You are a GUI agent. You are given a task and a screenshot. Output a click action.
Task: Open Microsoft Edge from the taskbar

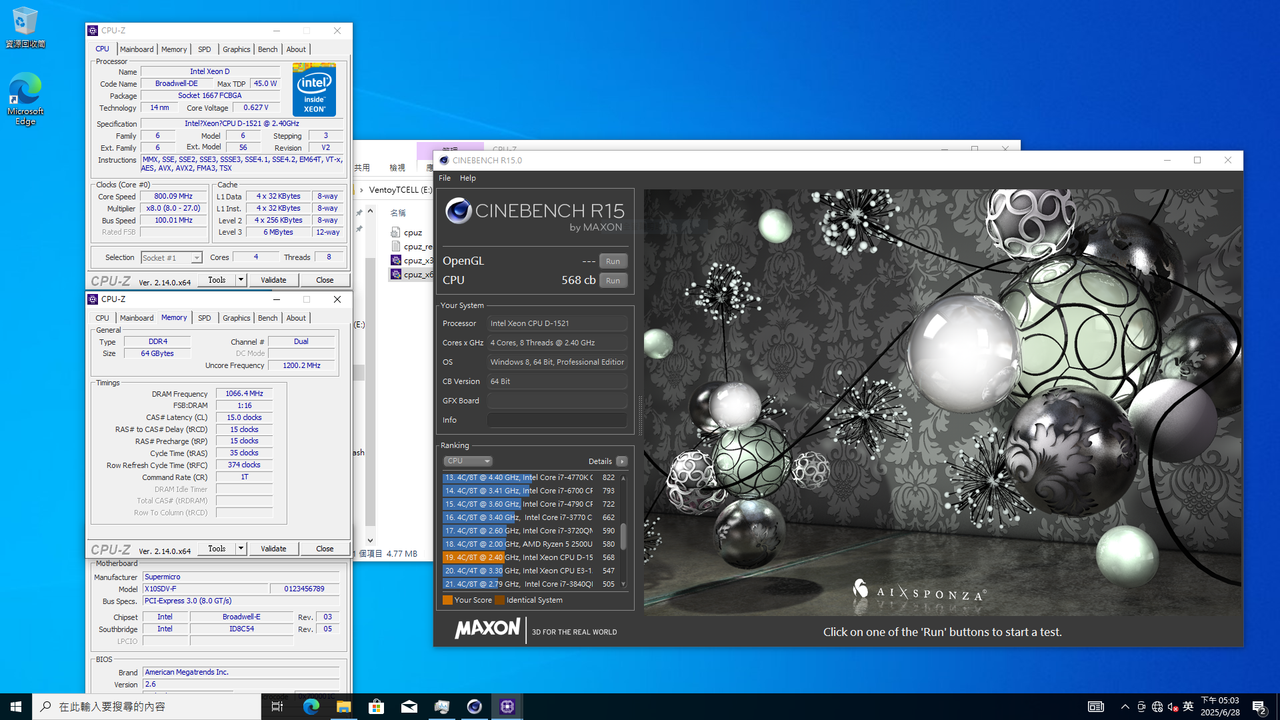point(310,706)
